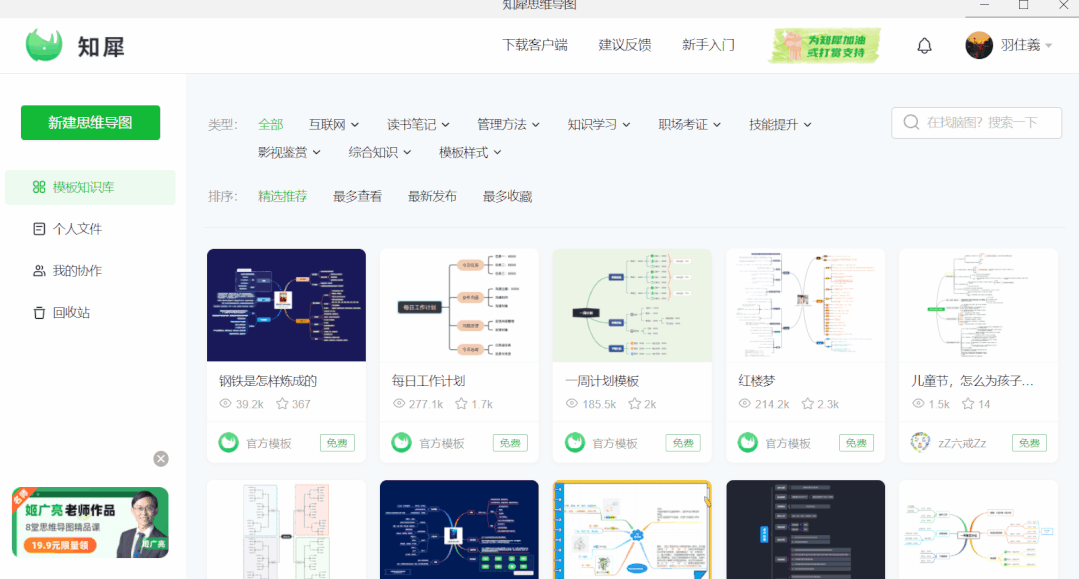1079x579 pixels.
Task: Click the 下载客户端 link
Action: click(535, 45)
